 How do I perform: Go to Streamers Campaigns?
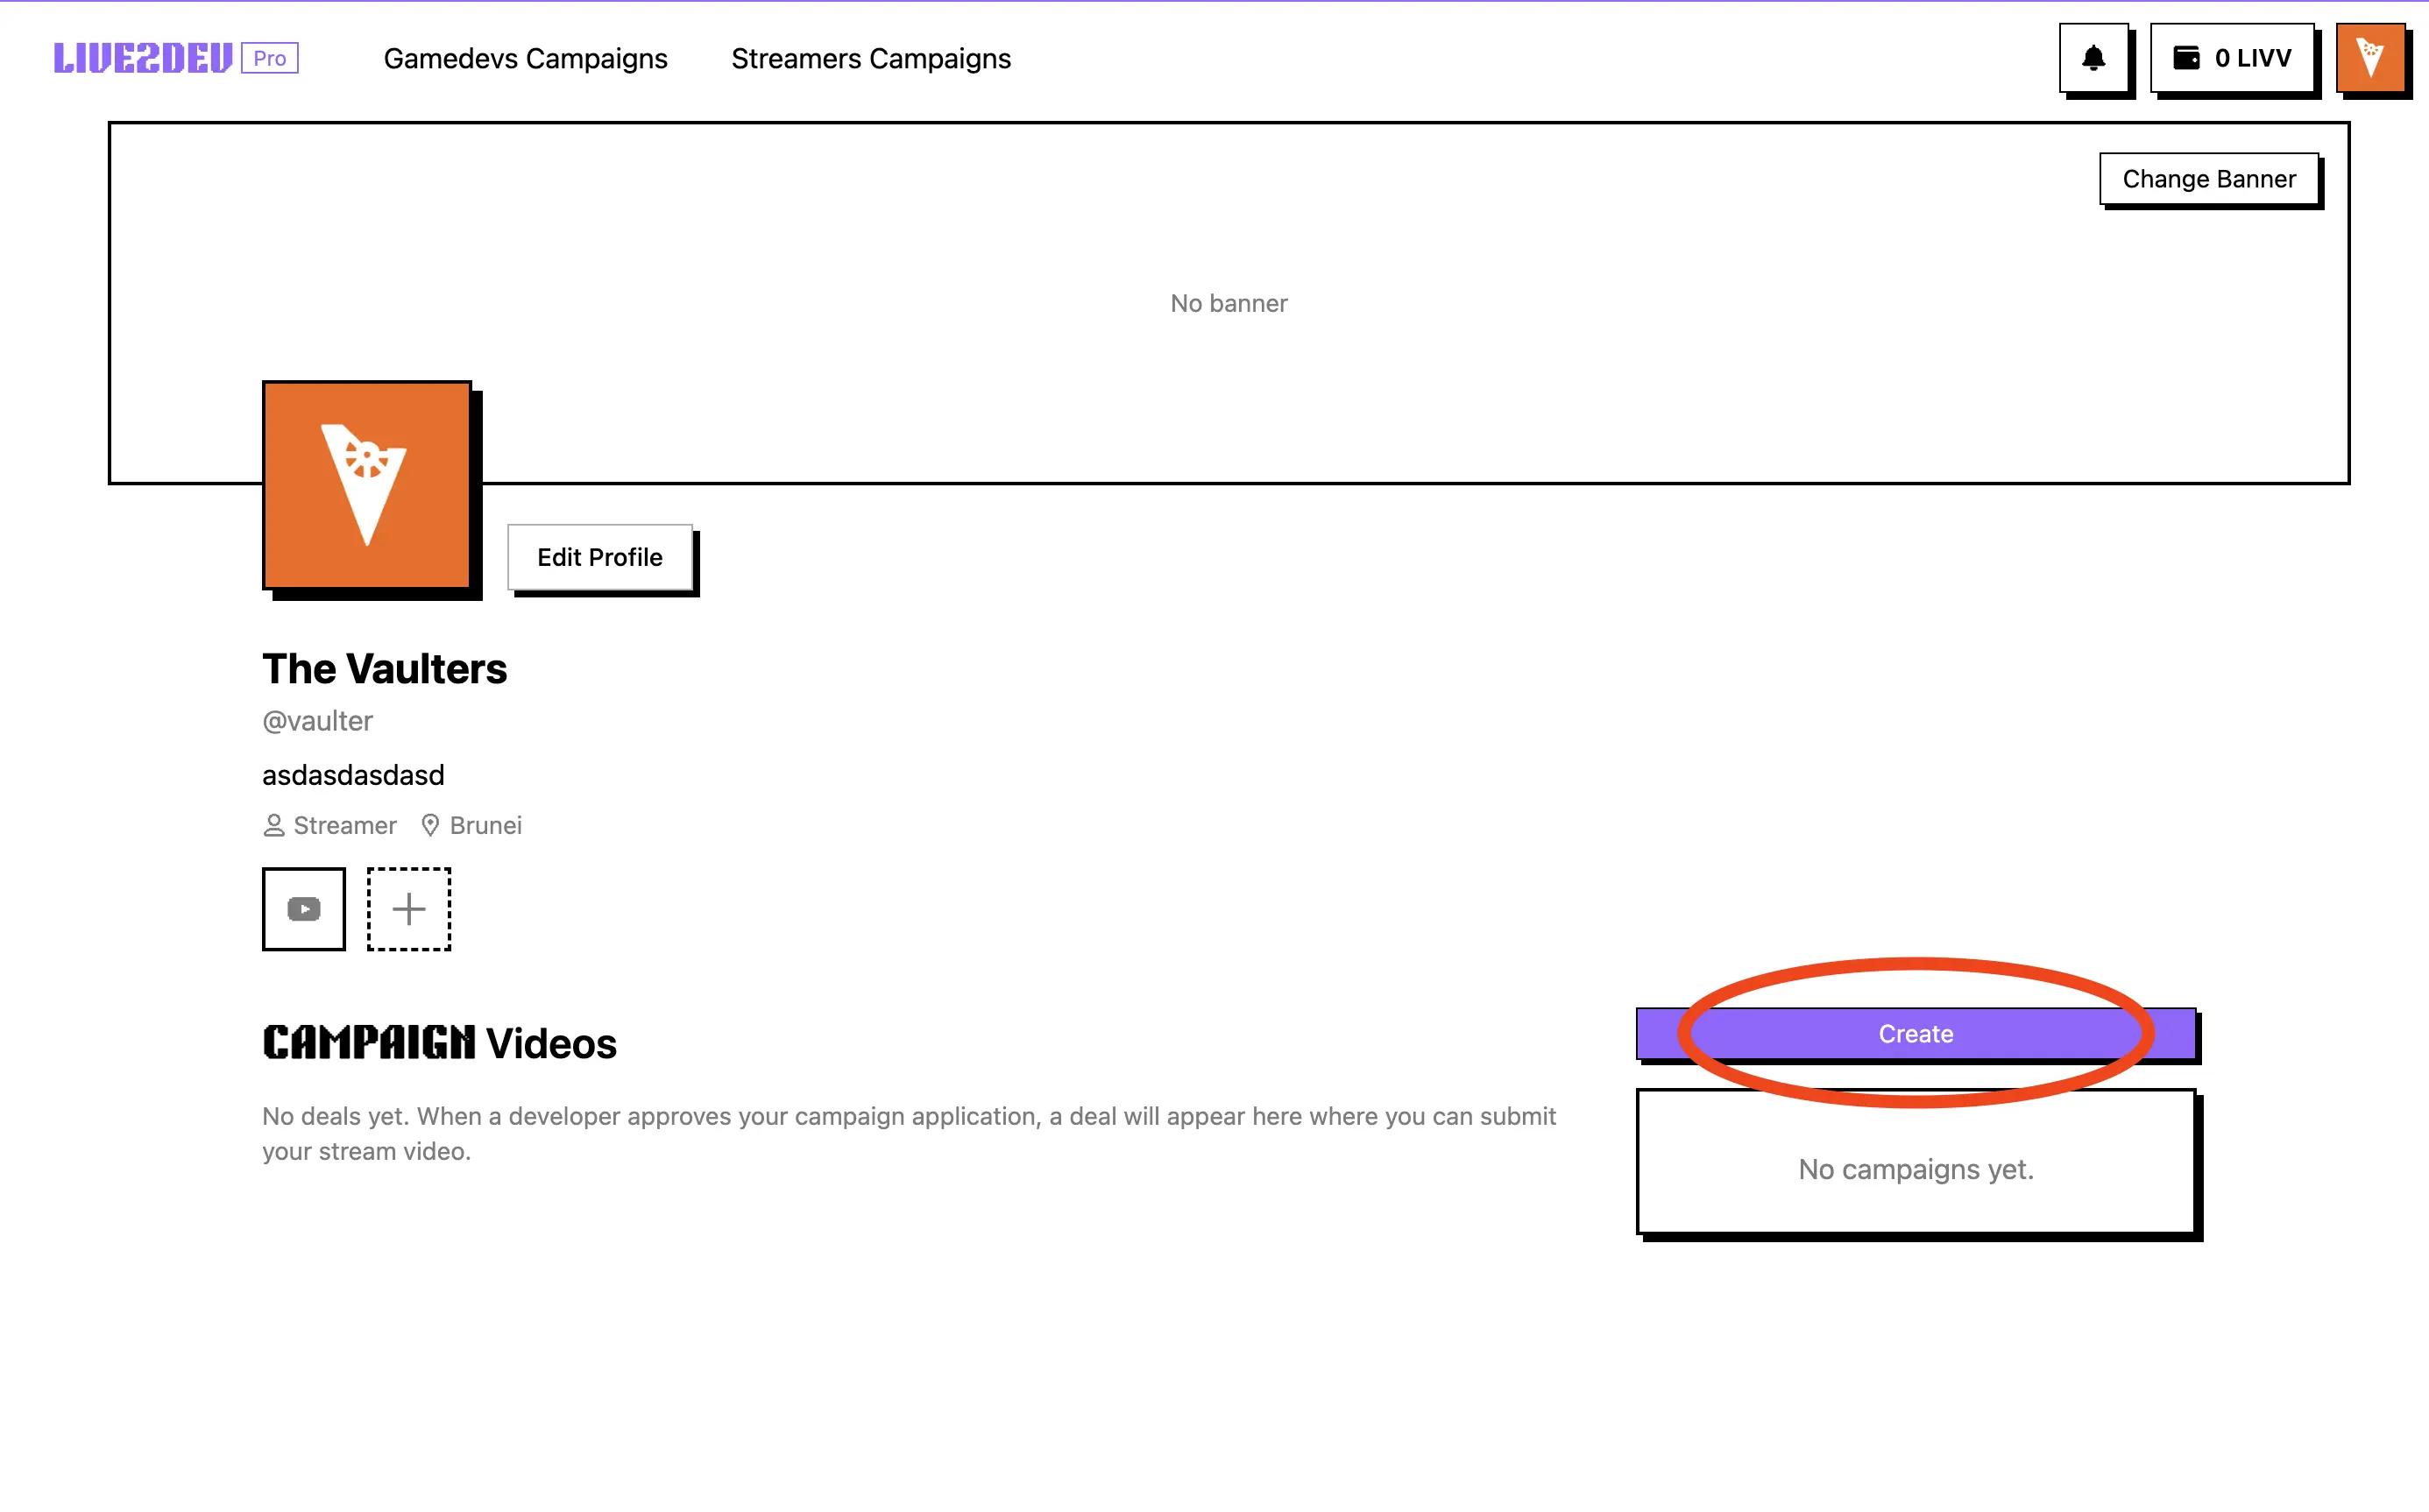[871, 59]
